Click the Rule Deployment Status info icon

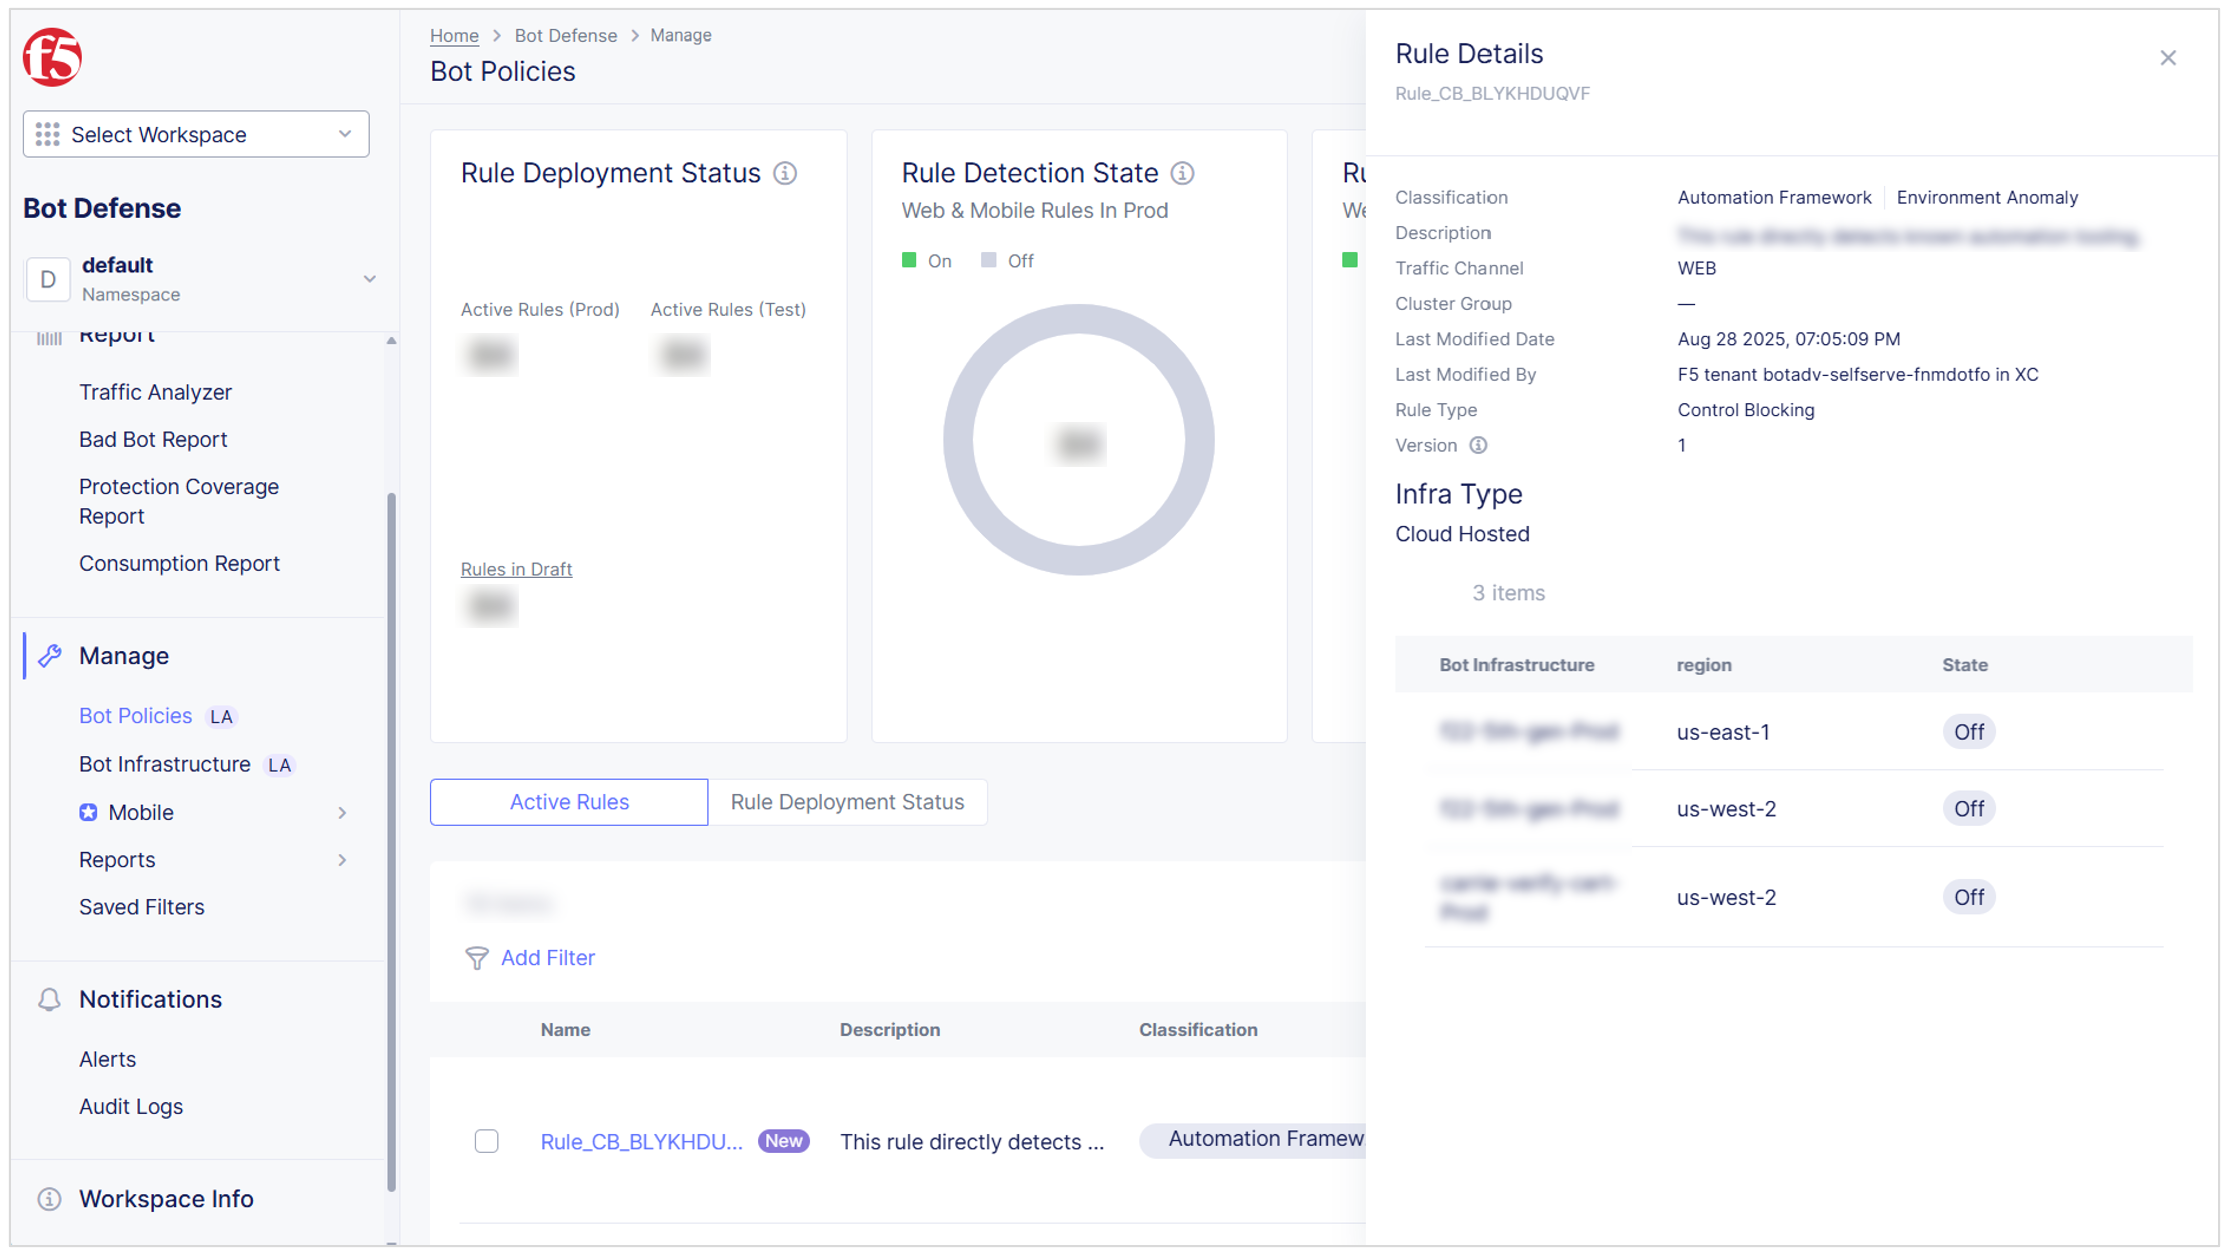[785, 173]
